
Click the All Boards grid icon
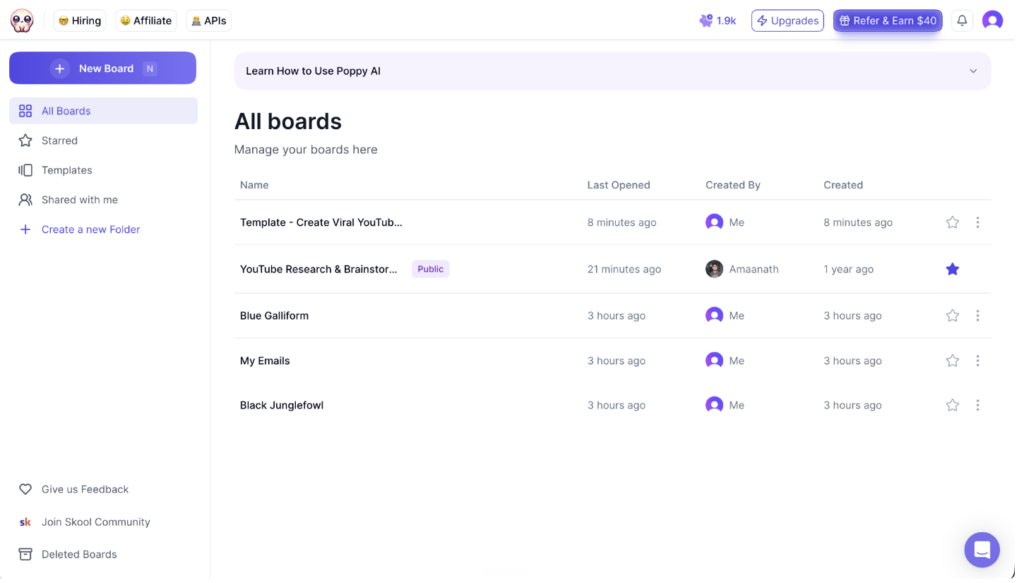pyautogui.click(x=25, y=111)
